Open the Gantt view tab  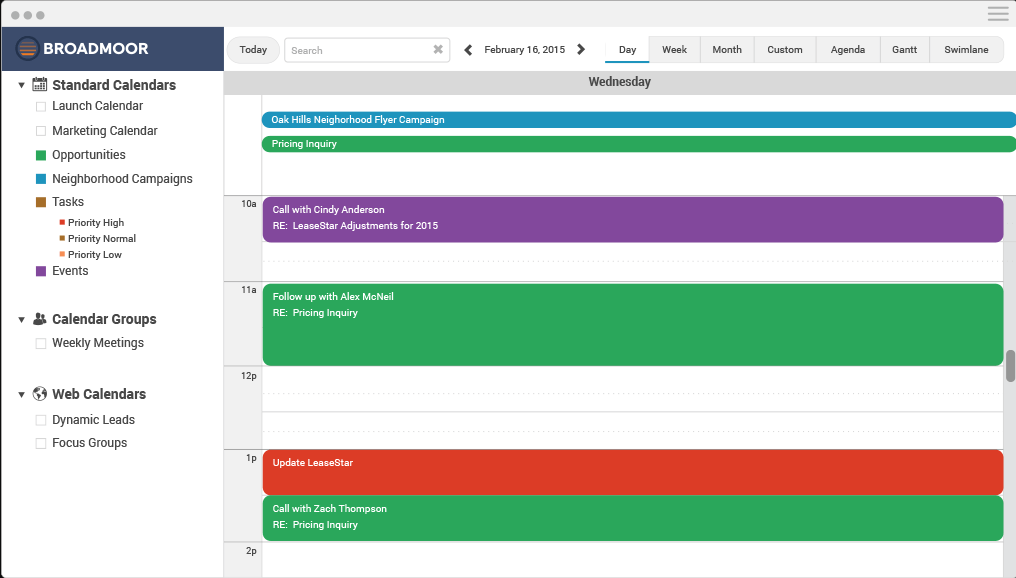coord(904,50)
